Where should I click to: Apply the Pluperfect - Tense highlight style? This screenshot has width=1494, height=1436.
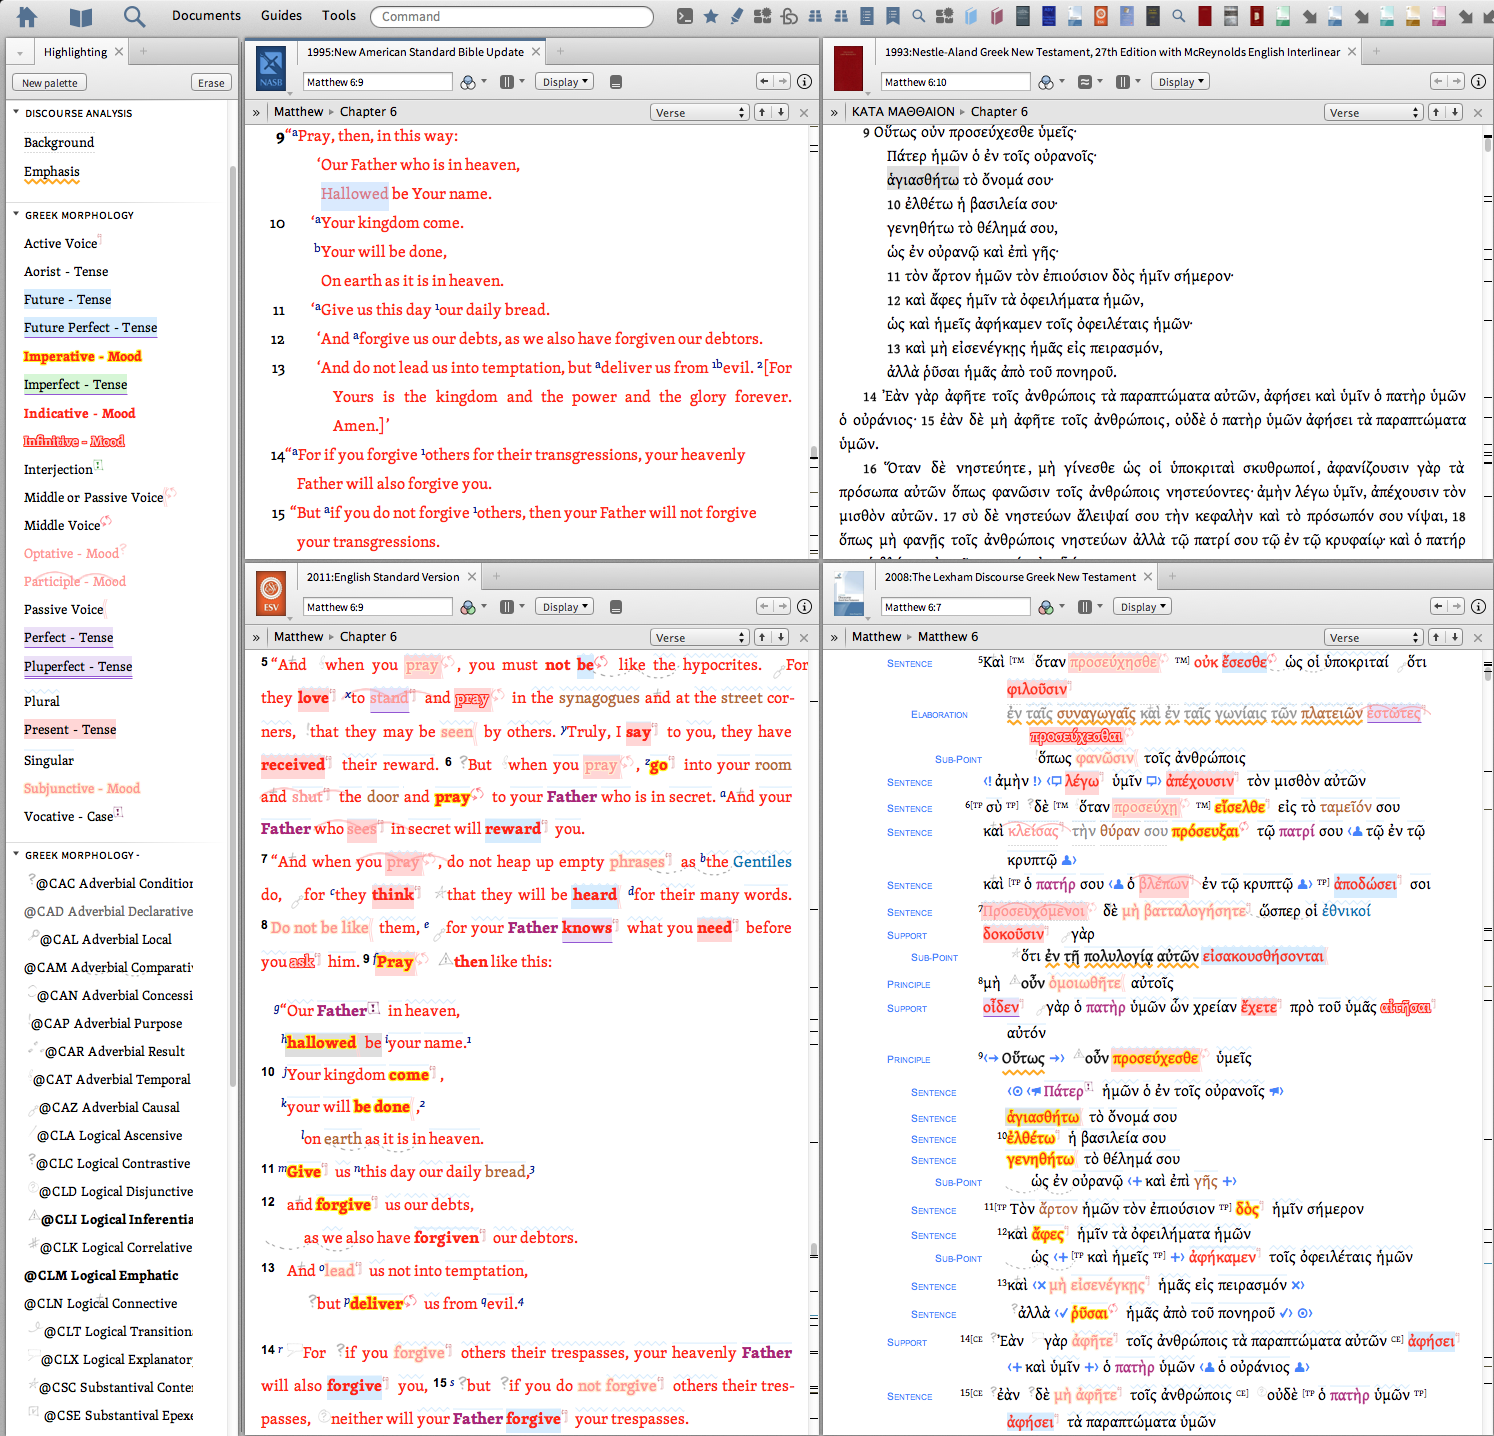78,667
